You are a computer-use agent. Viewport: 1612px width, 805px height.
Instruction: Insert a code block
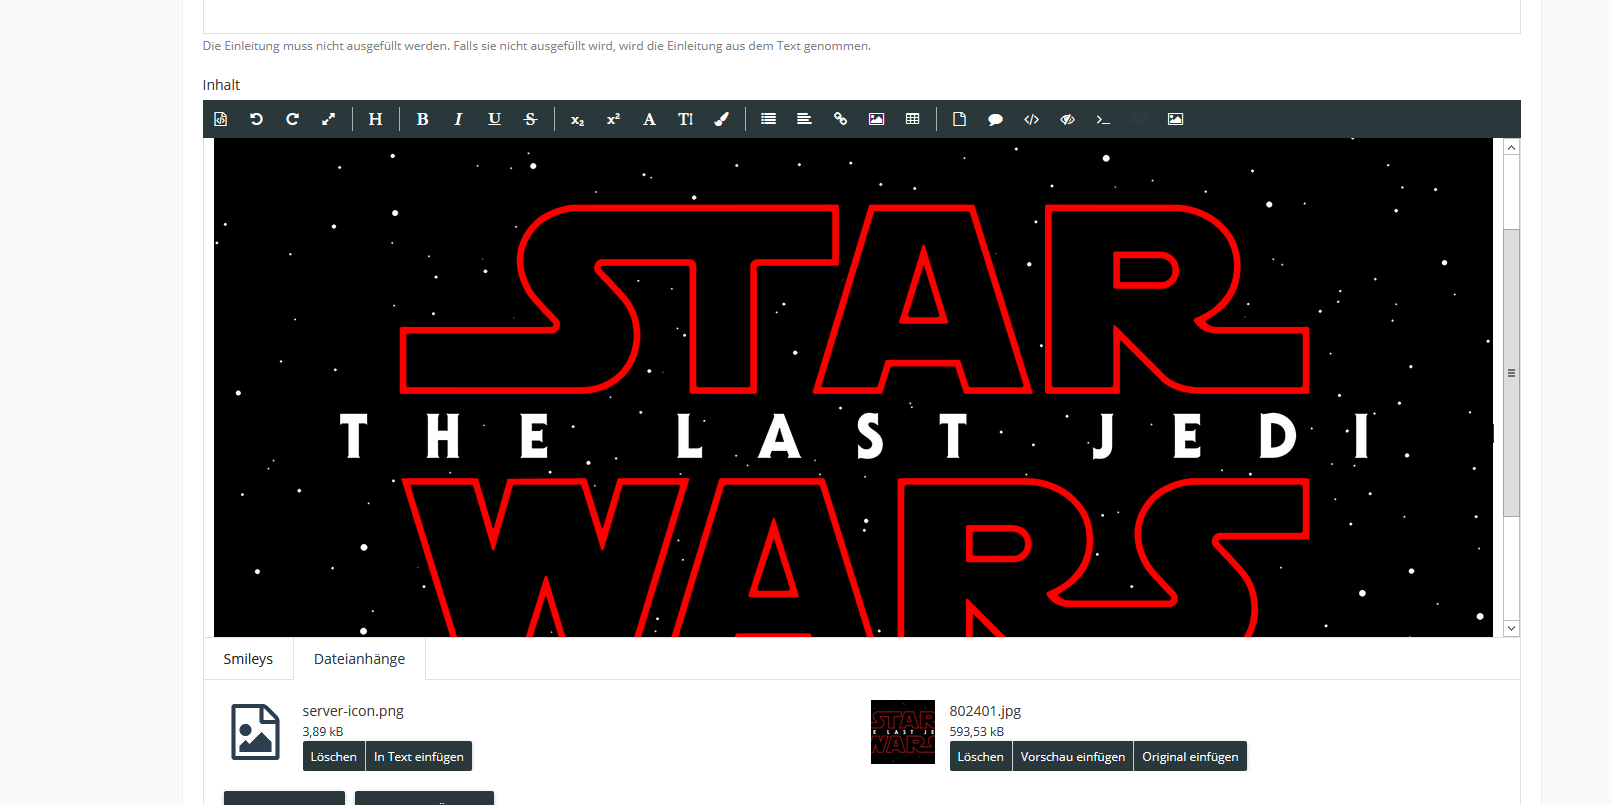pyautogui.click(x=1031, y=119)
